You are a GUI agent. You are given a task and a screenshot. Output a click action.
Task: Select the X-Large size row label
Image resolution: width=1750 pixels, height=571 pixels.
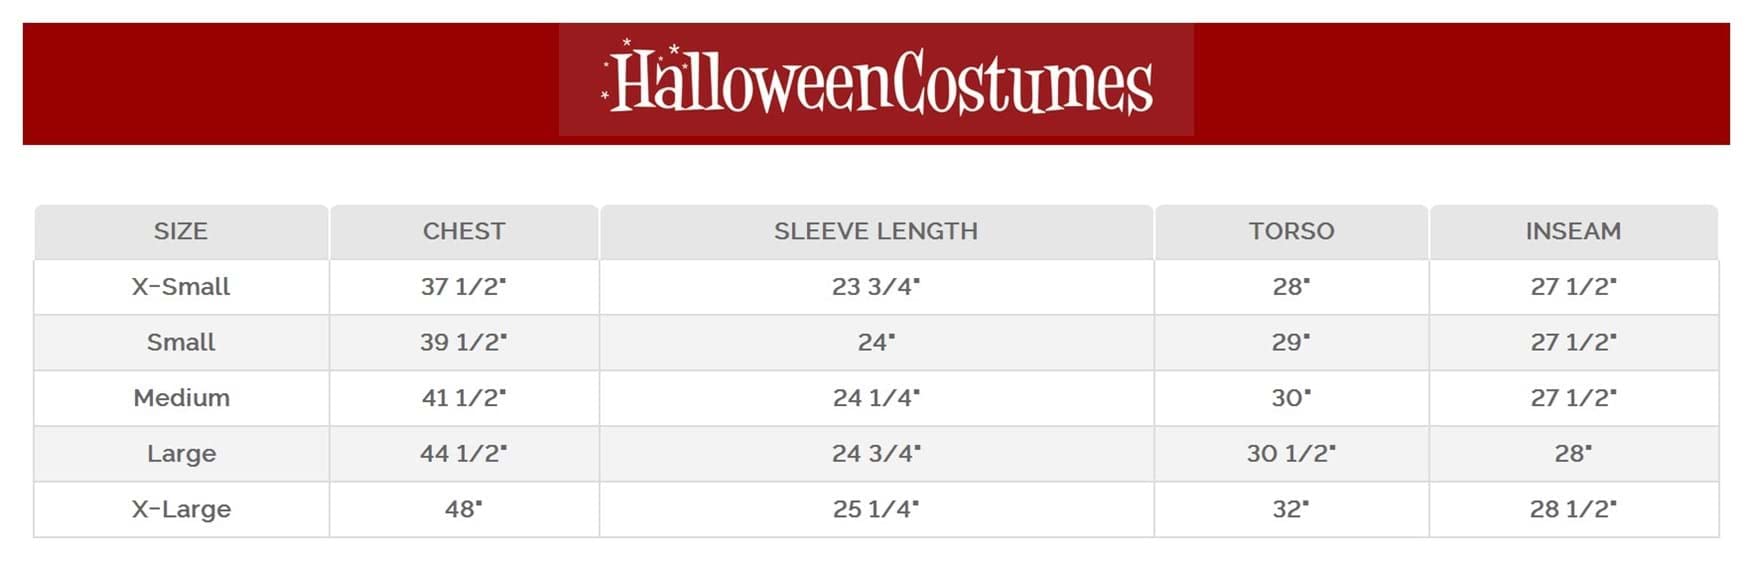point(181,509)
